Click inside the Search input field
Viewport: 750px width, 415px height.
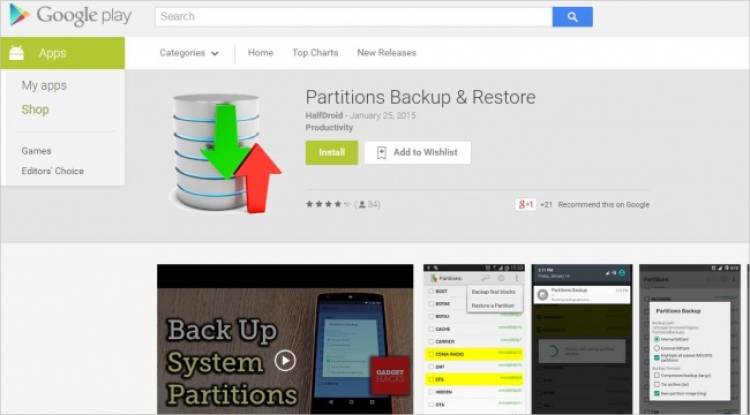353,17
